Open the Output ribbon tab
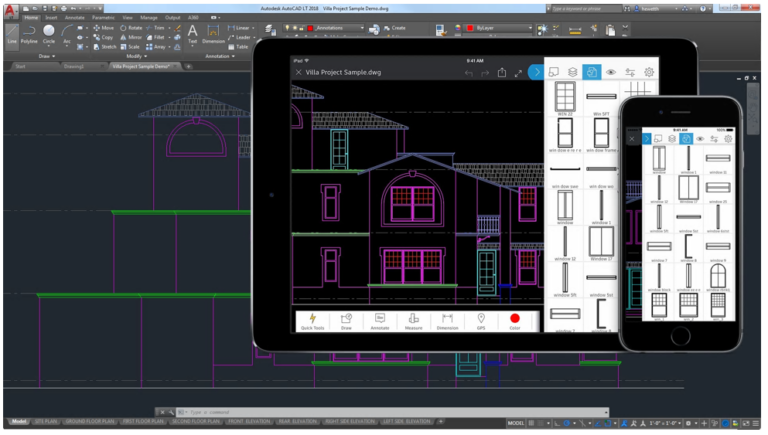This screenshot has width=768, height=435. click(x=172, y=18)
